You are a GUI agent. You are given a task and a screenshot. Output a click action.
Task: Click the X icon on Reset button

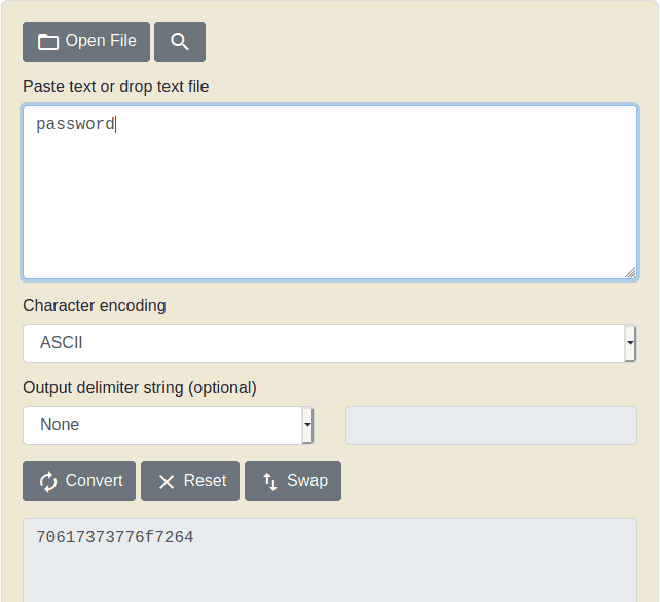[166, 482]
